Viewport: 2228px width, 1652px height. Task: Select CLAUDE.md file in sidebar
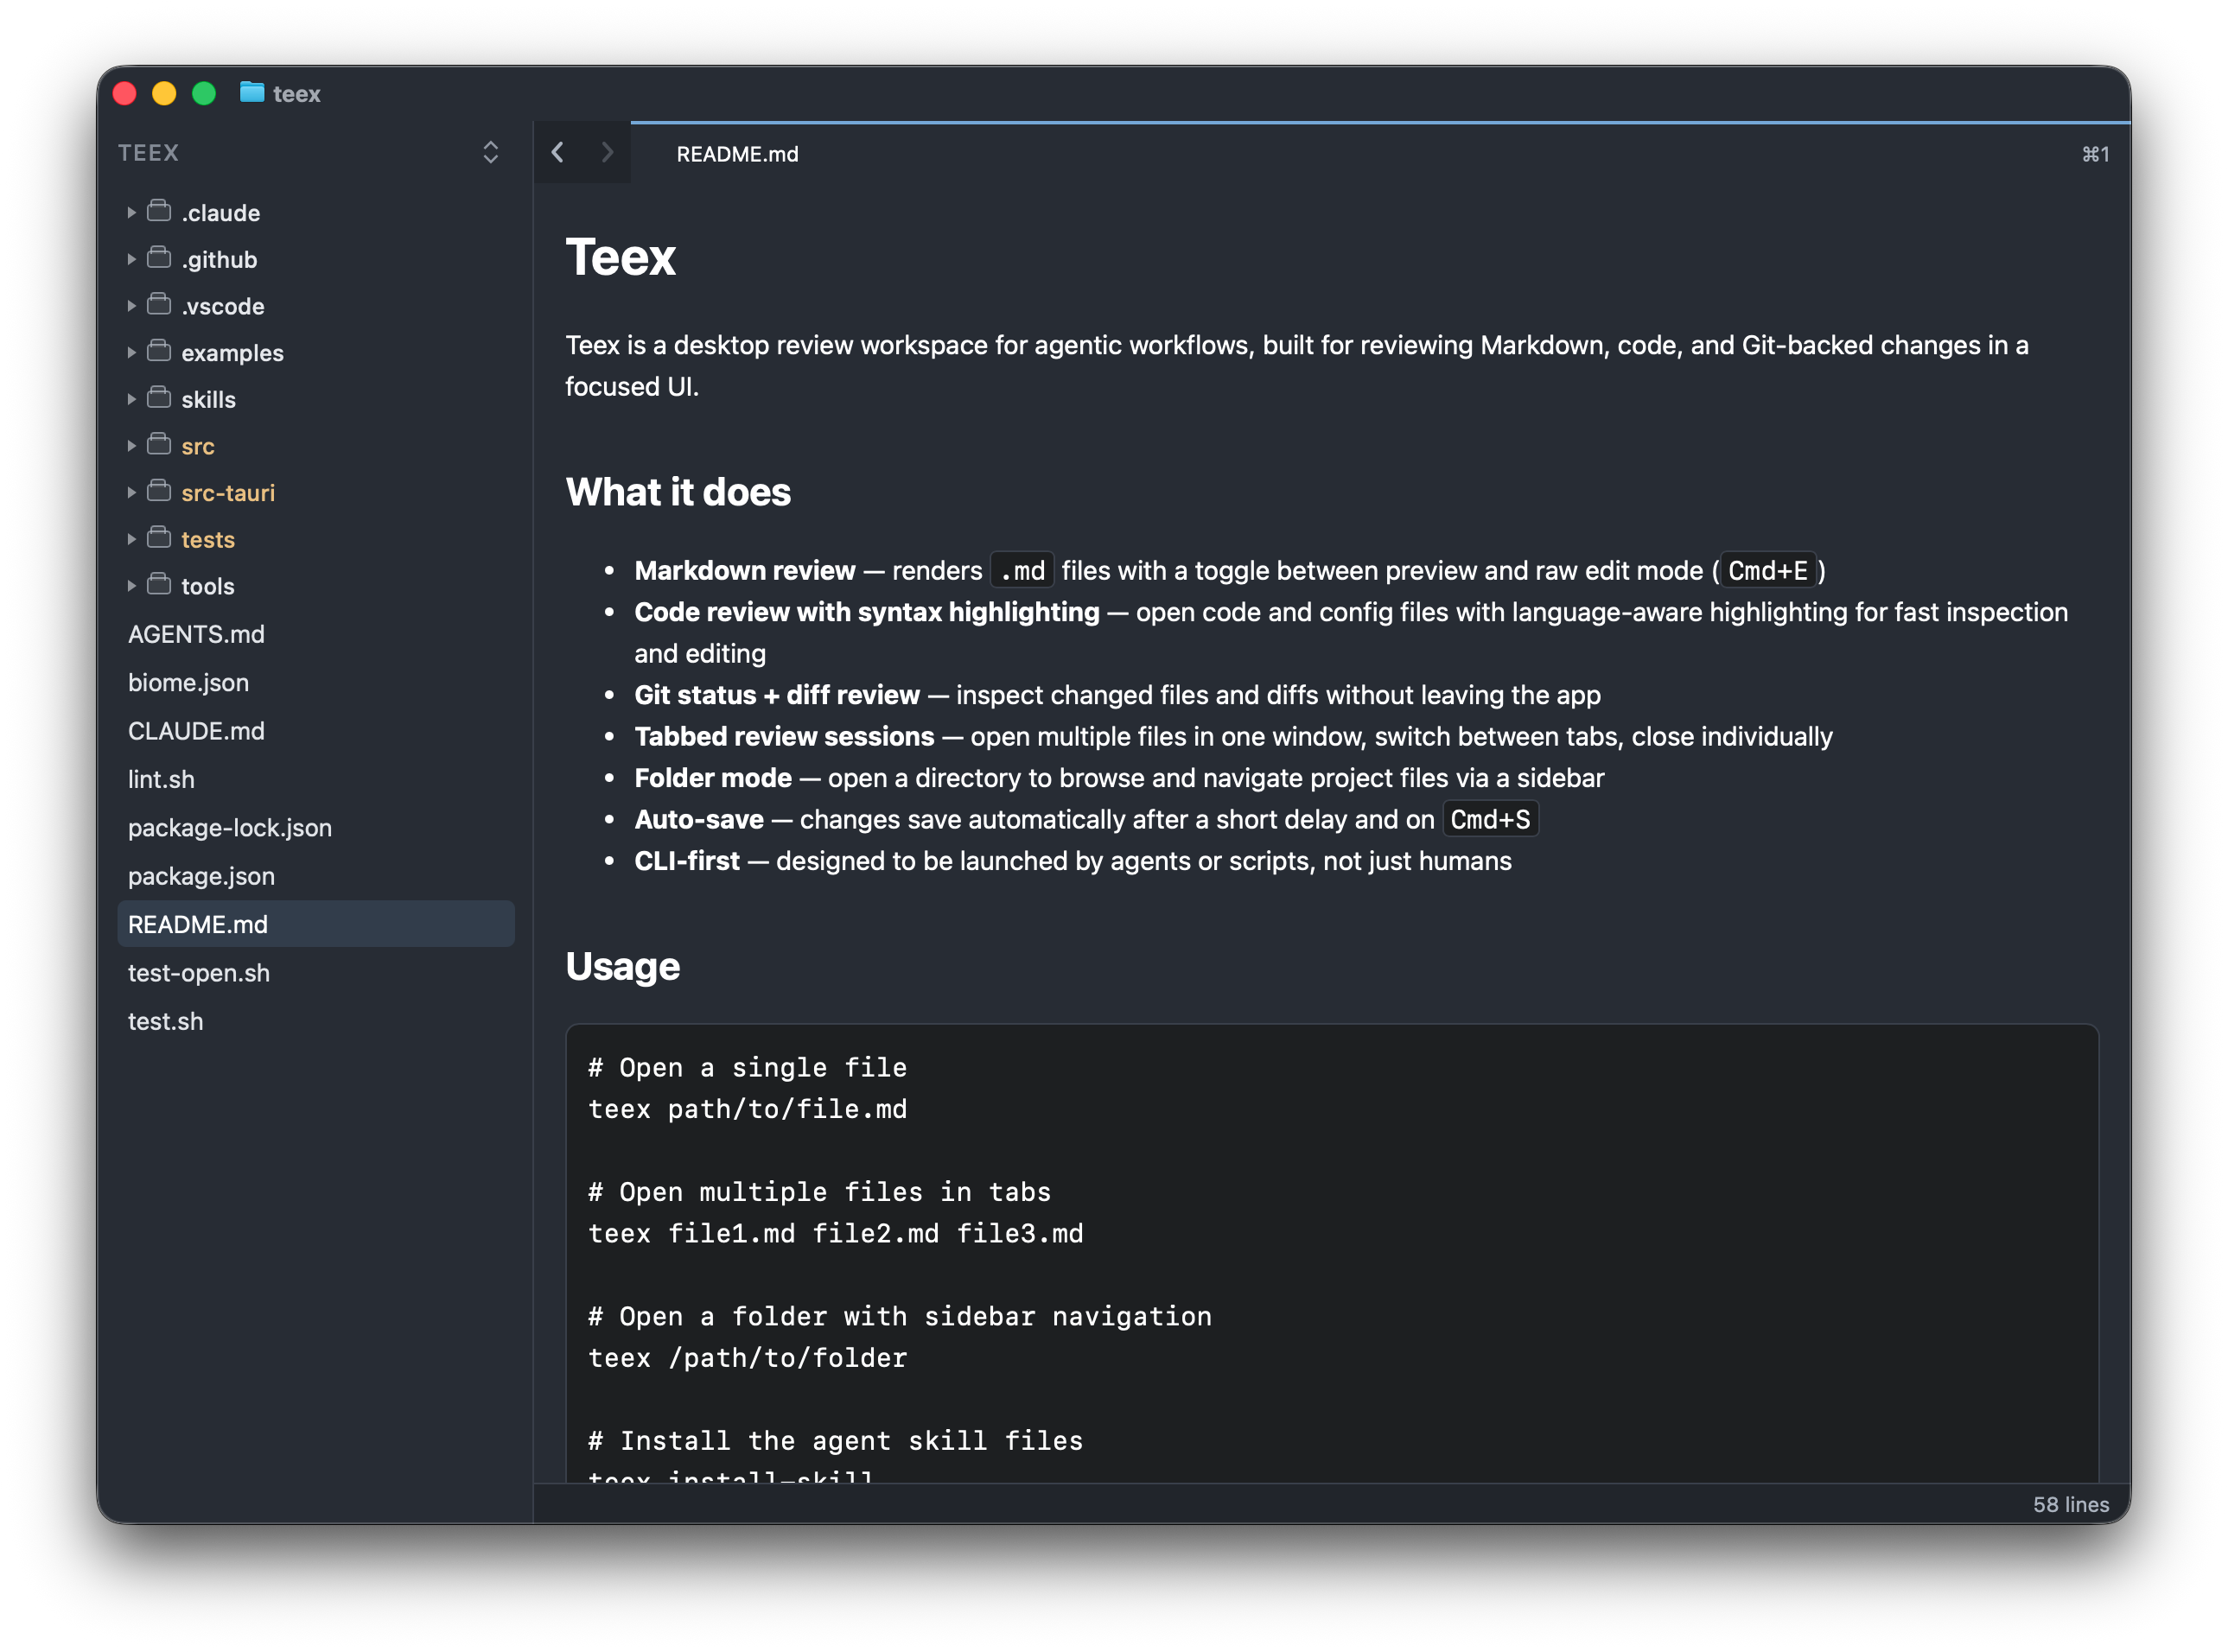(x=196, y=731)
